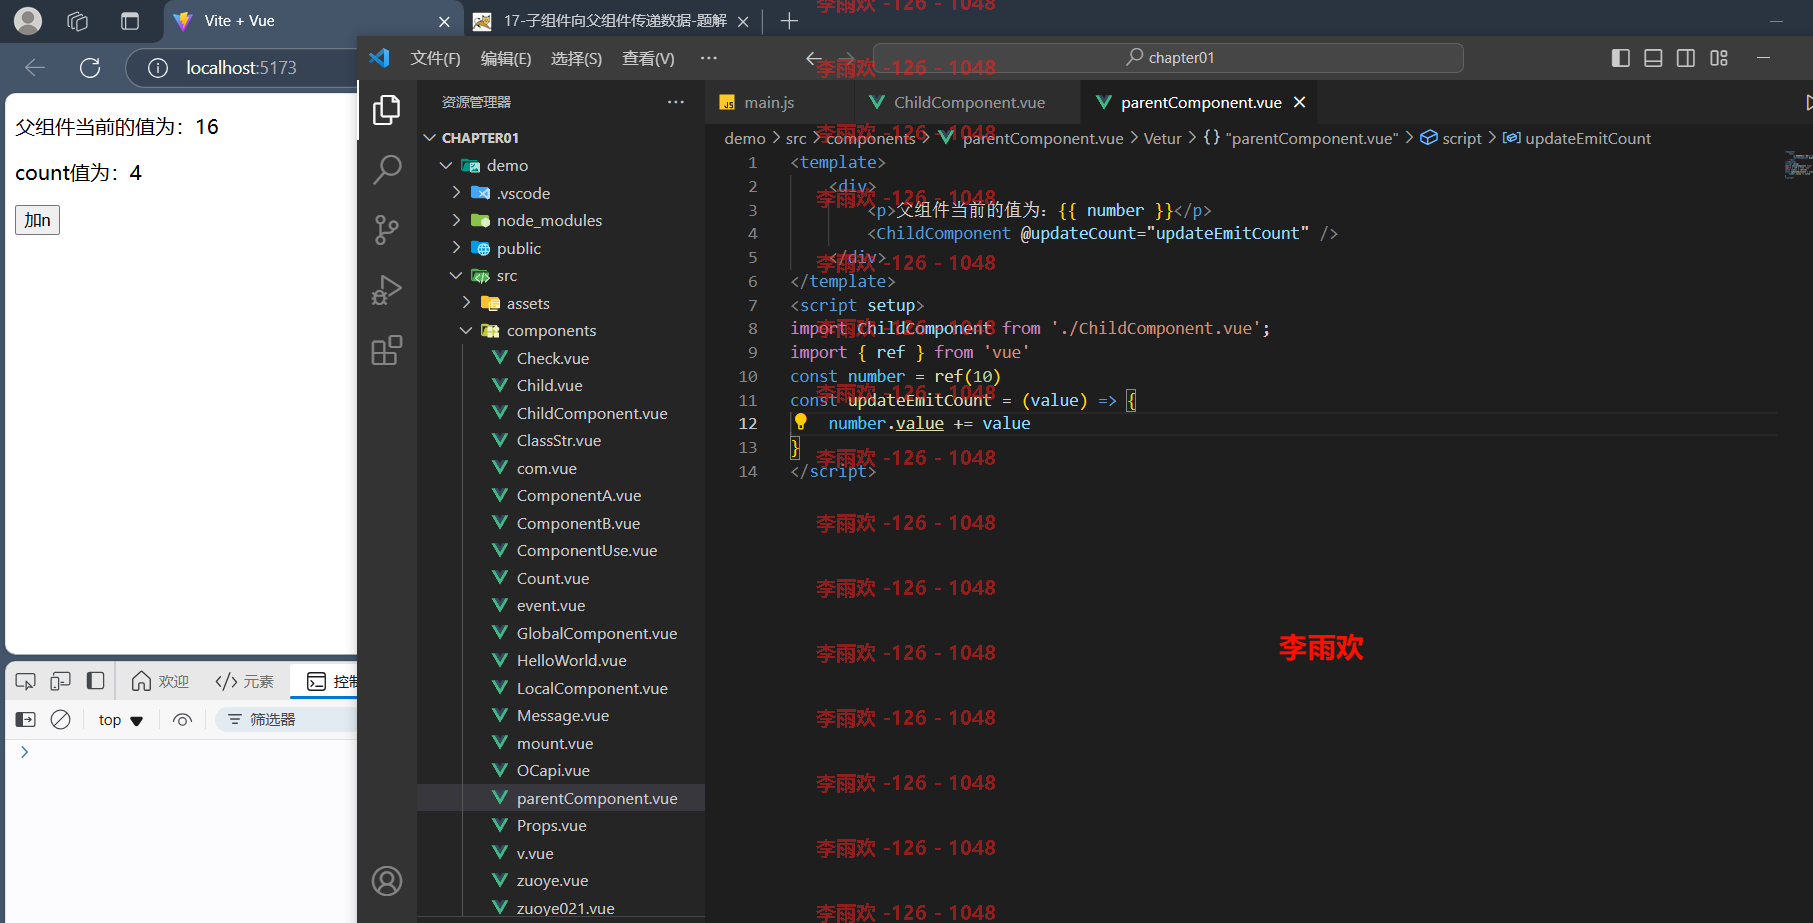
Task: Click the Vetur breadcrumb item
Action: pos(1162,138)
